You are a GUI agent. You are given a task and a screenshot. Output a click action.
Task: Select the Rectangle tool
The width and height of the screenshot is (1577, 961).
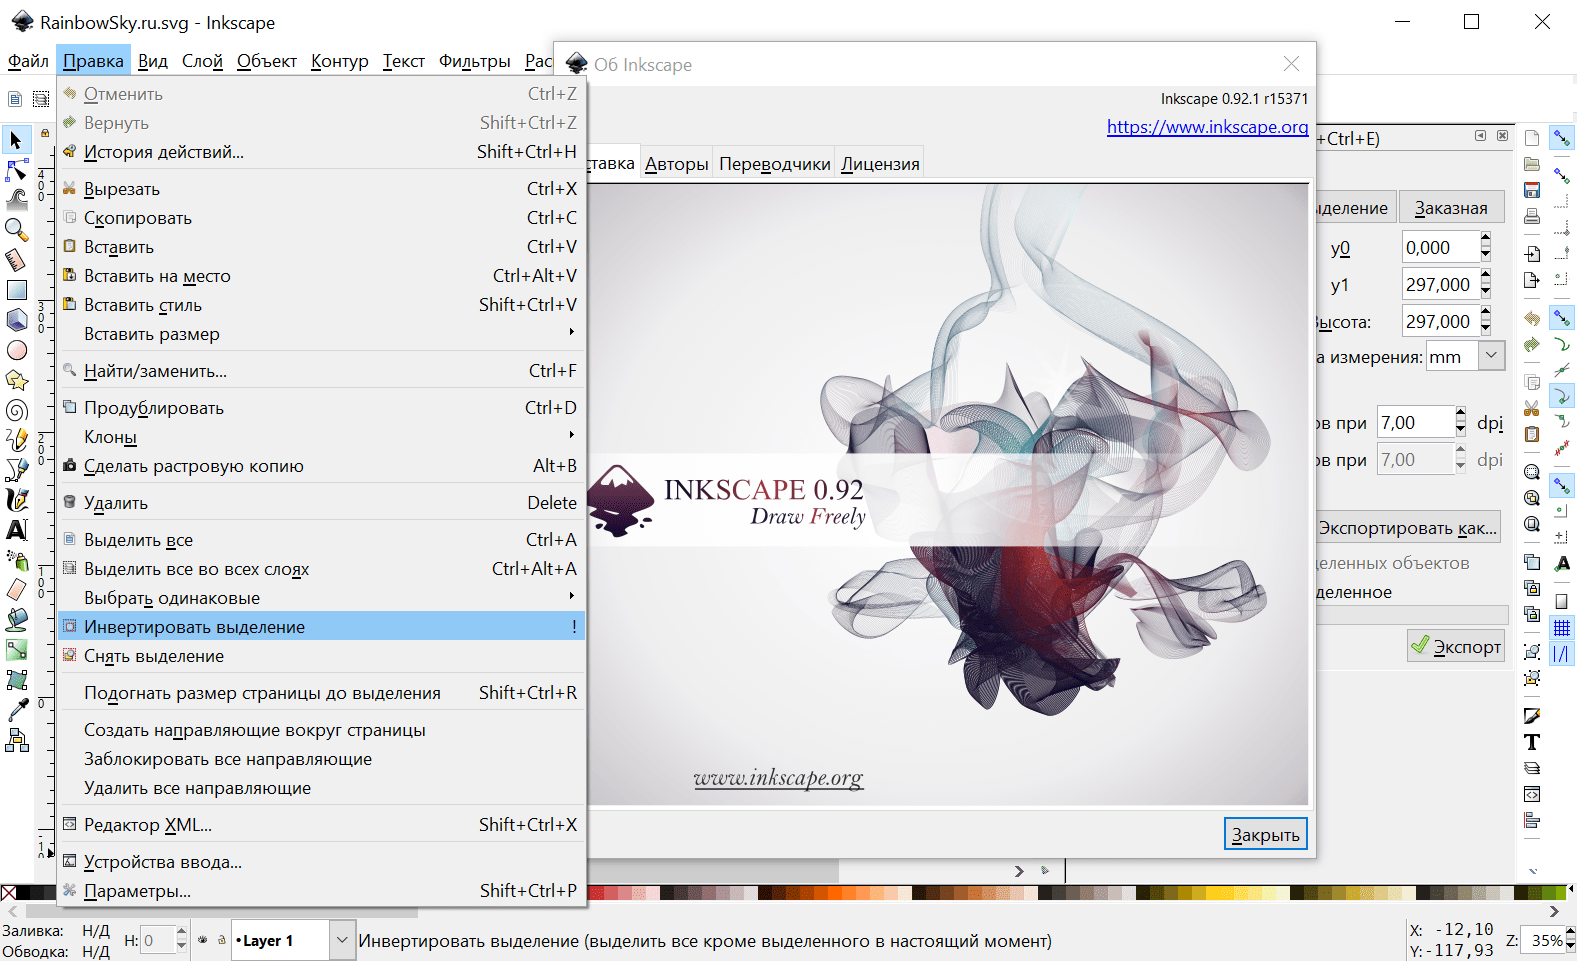16,290
